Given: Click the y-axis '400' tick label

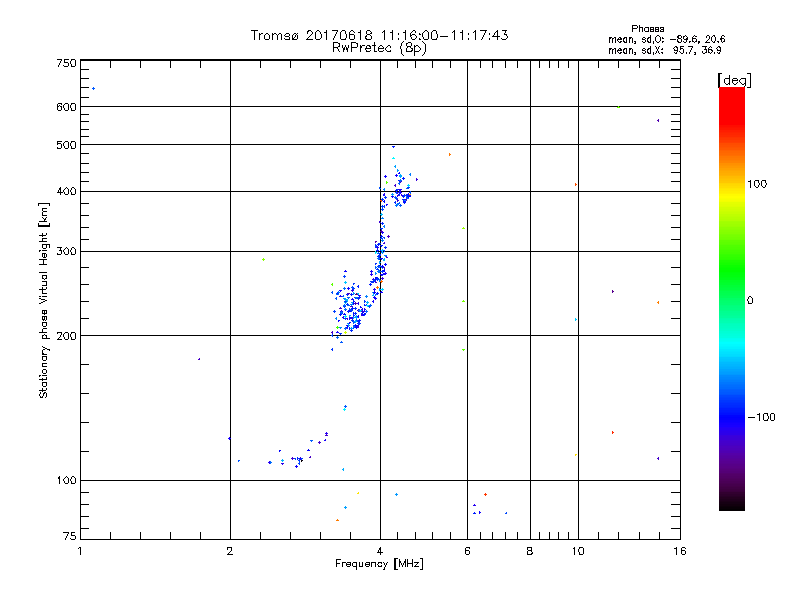Looking at the screenshot, I should click(66, 191).
